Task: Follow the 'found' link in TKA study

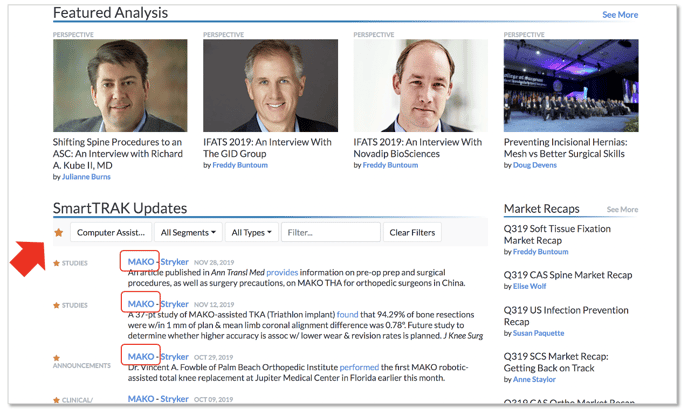Action: click(x=348, y=315)
